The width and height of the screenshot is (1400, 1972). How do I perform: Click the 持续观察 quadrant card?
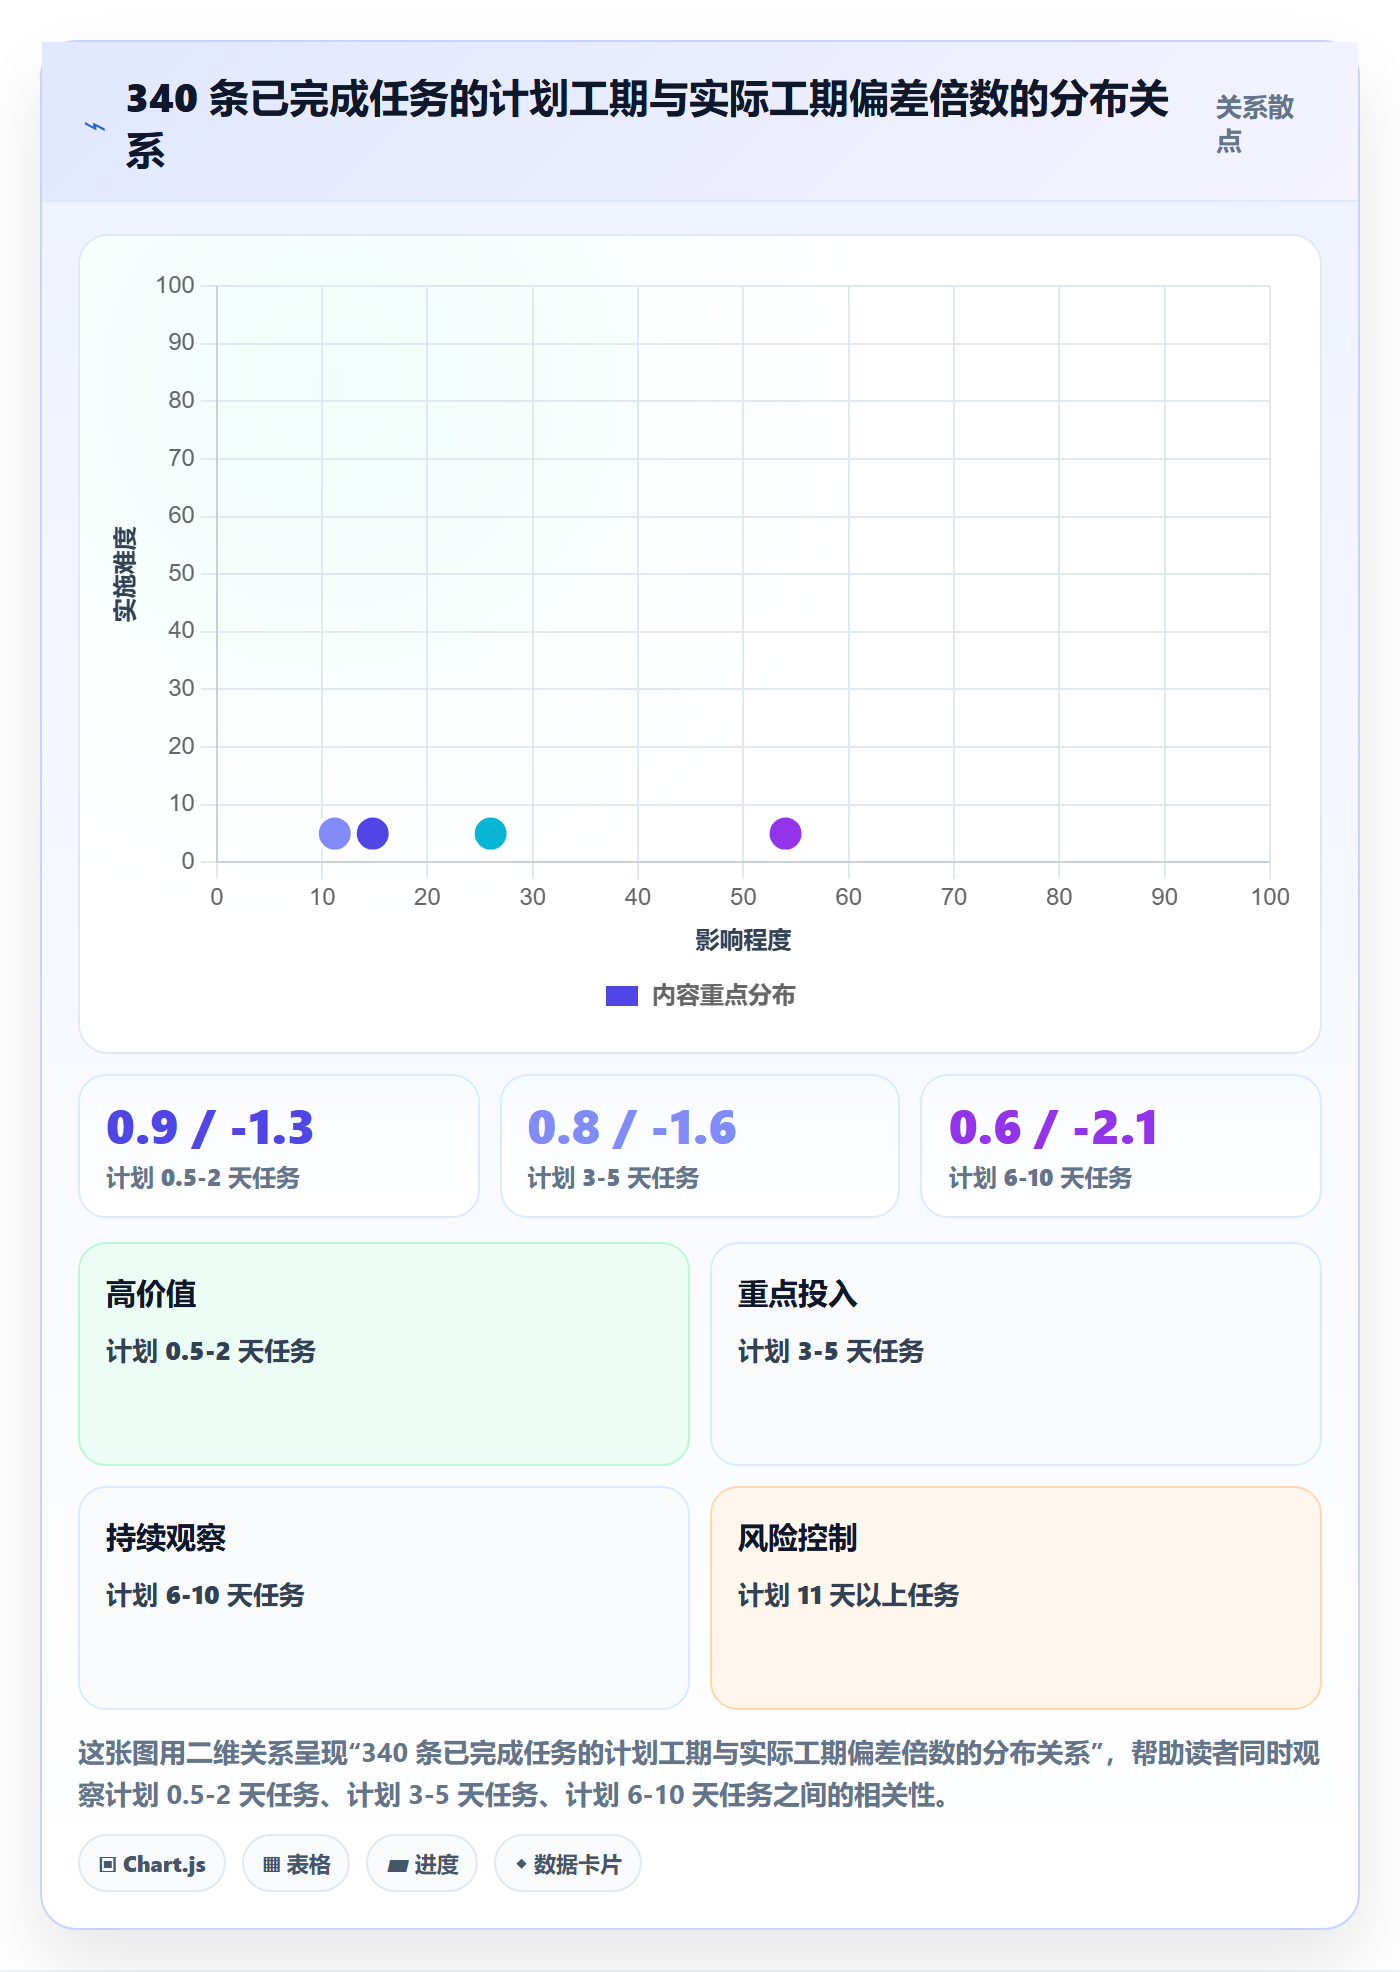tap(384, 1598)
